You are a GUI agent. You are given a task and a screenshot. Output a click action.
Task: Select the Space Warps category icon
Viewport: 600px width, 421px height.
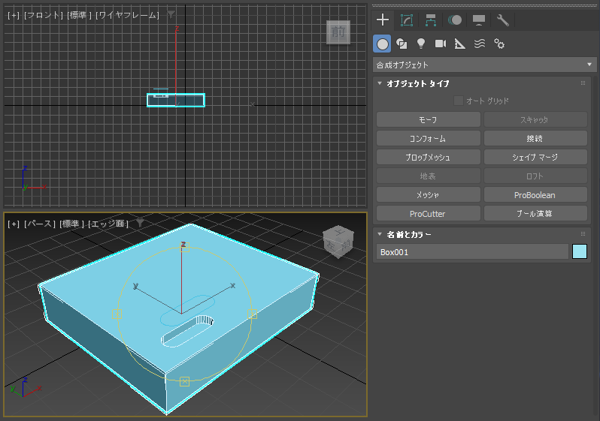coord(479,44)
